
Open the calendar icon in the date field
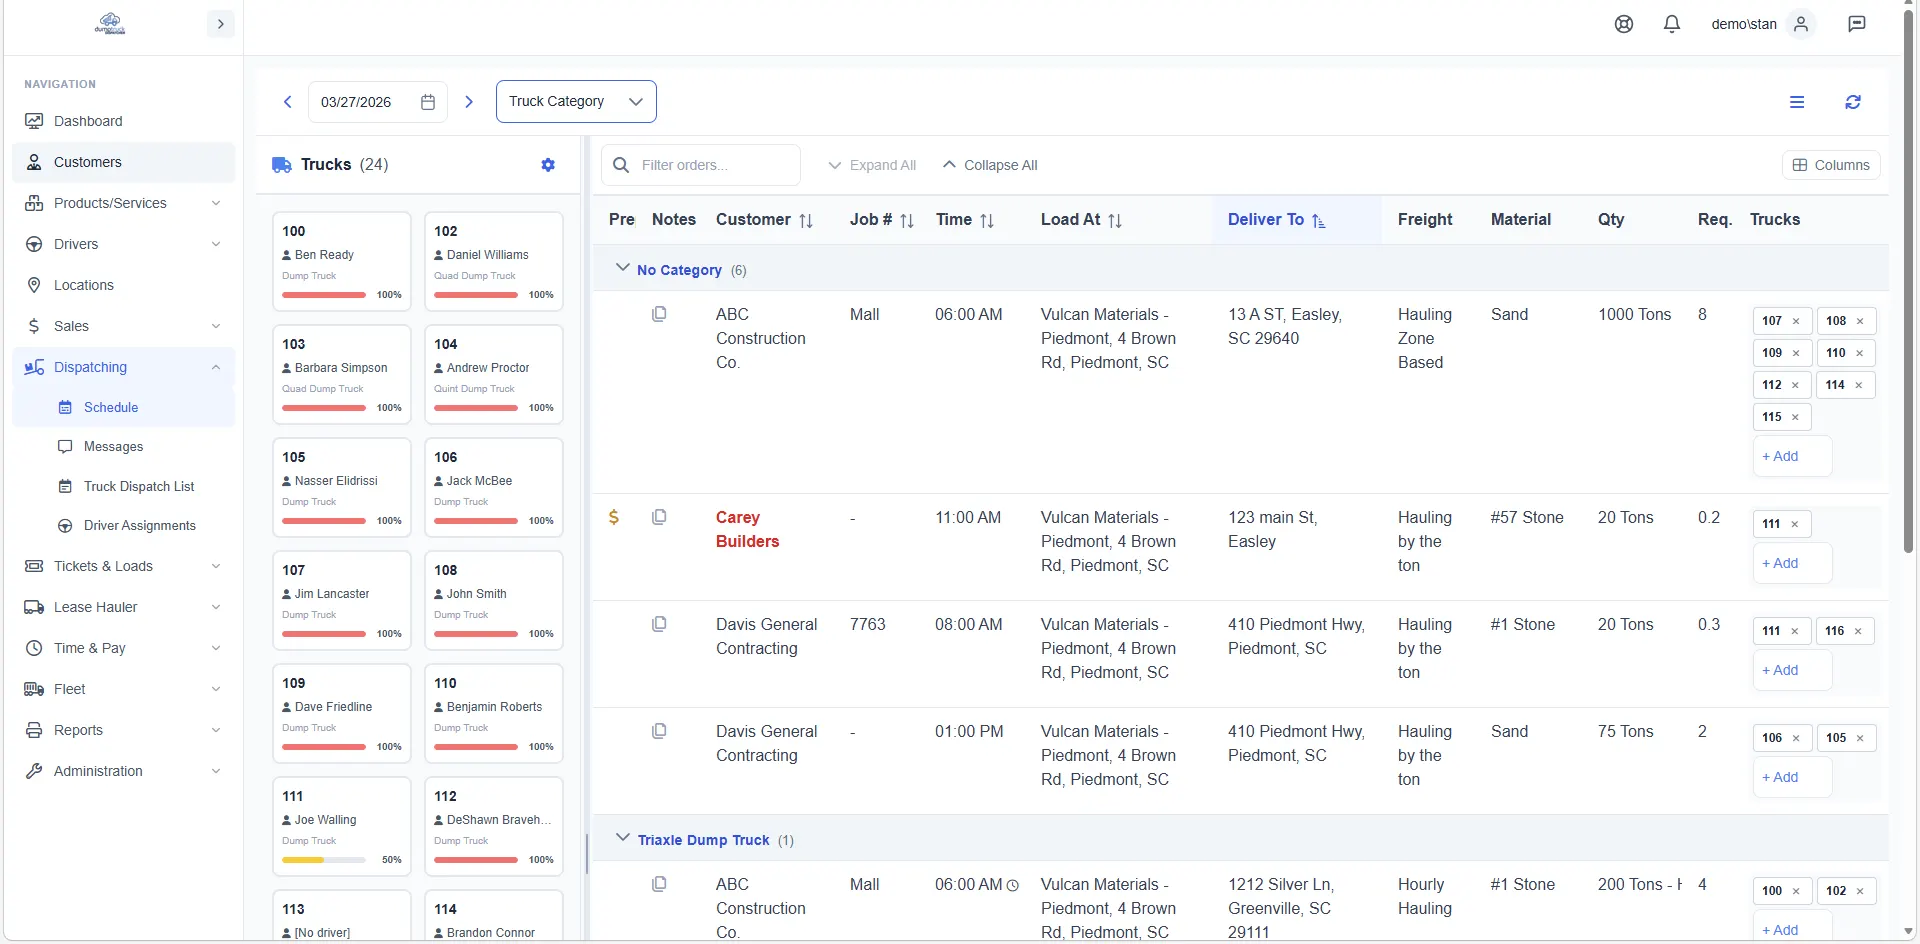428,102
